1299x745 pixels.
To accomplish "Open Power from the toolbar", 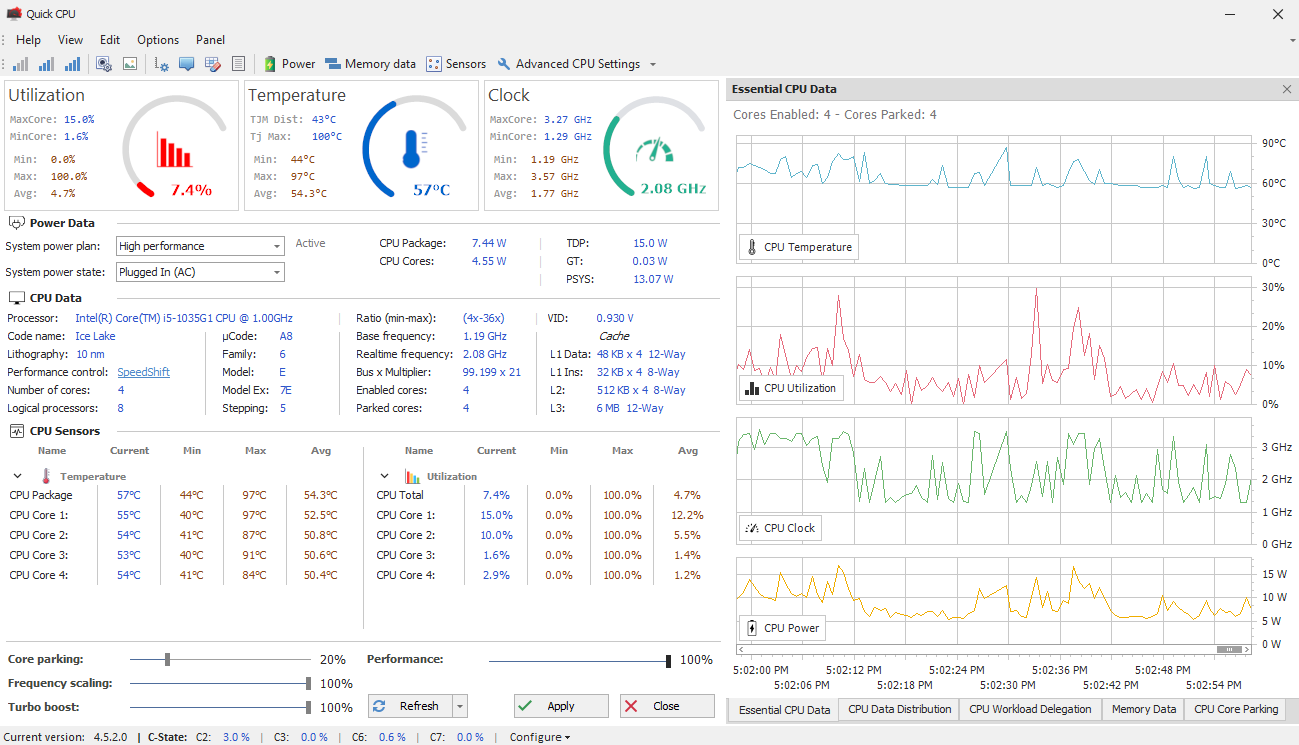I will [289, 64].
